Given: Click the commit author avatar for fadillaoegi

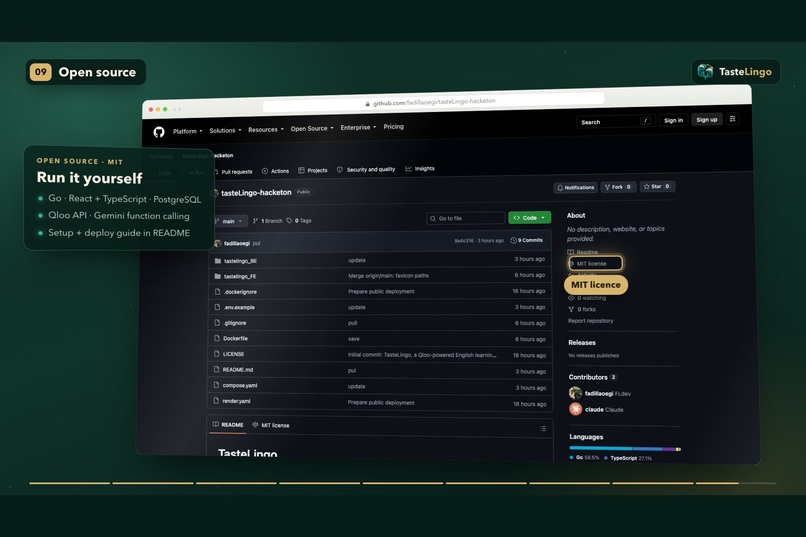Looking at the screenshot, I should [218, 244].
